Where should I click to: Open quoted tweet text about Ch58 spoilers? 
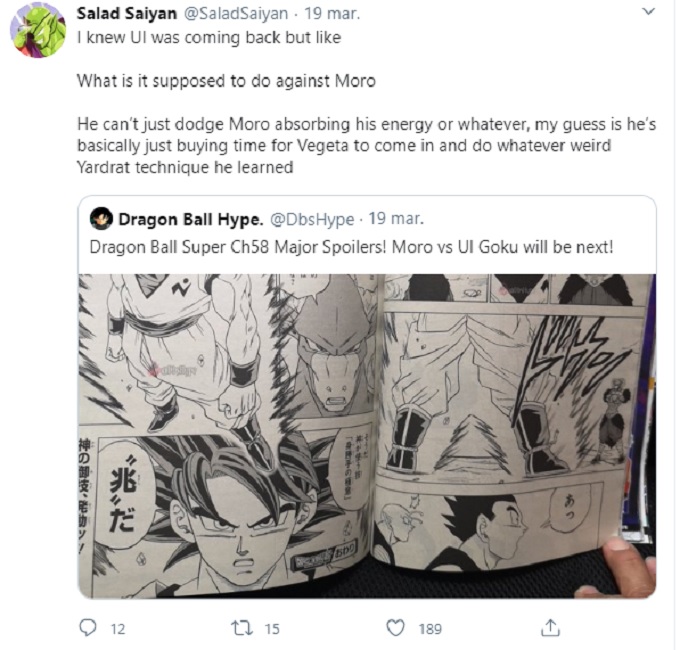point(351,247)
